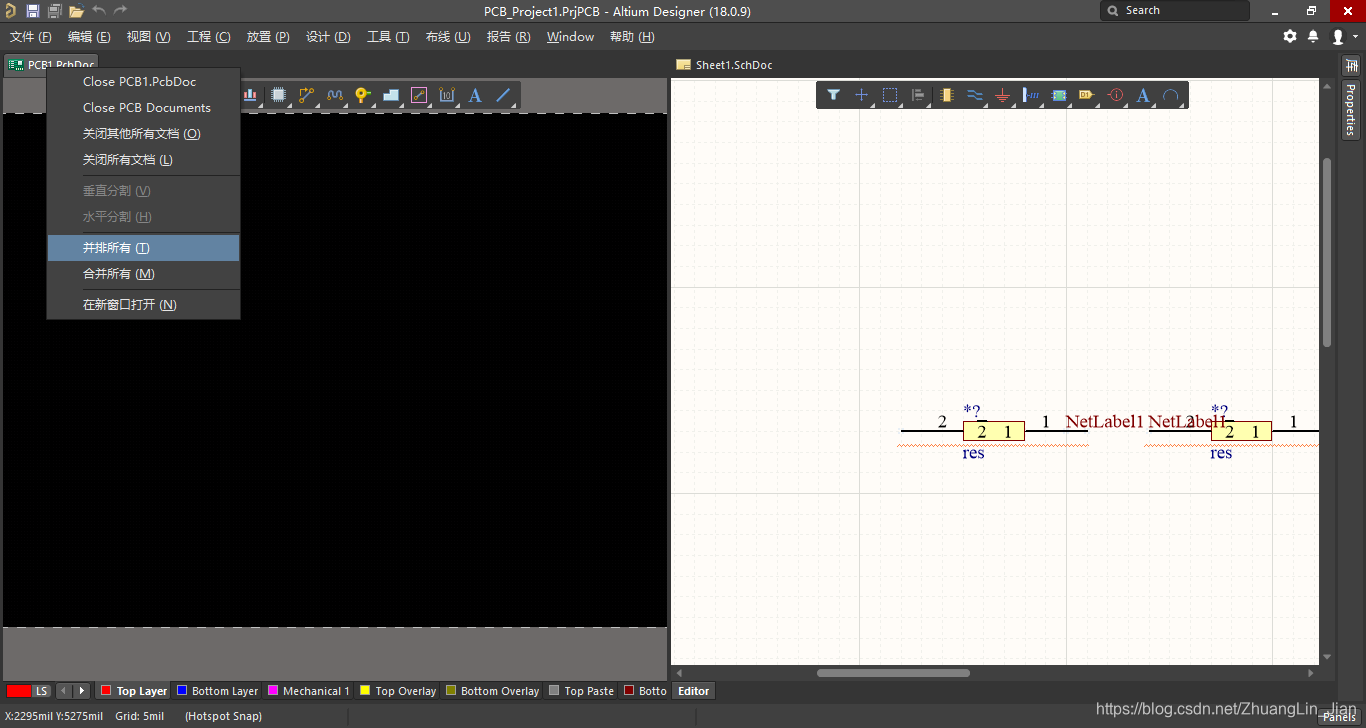This screenshot has height=728, width=1366.
Task: Click the Place Port D1 icon
Action: click(1086, 95)
